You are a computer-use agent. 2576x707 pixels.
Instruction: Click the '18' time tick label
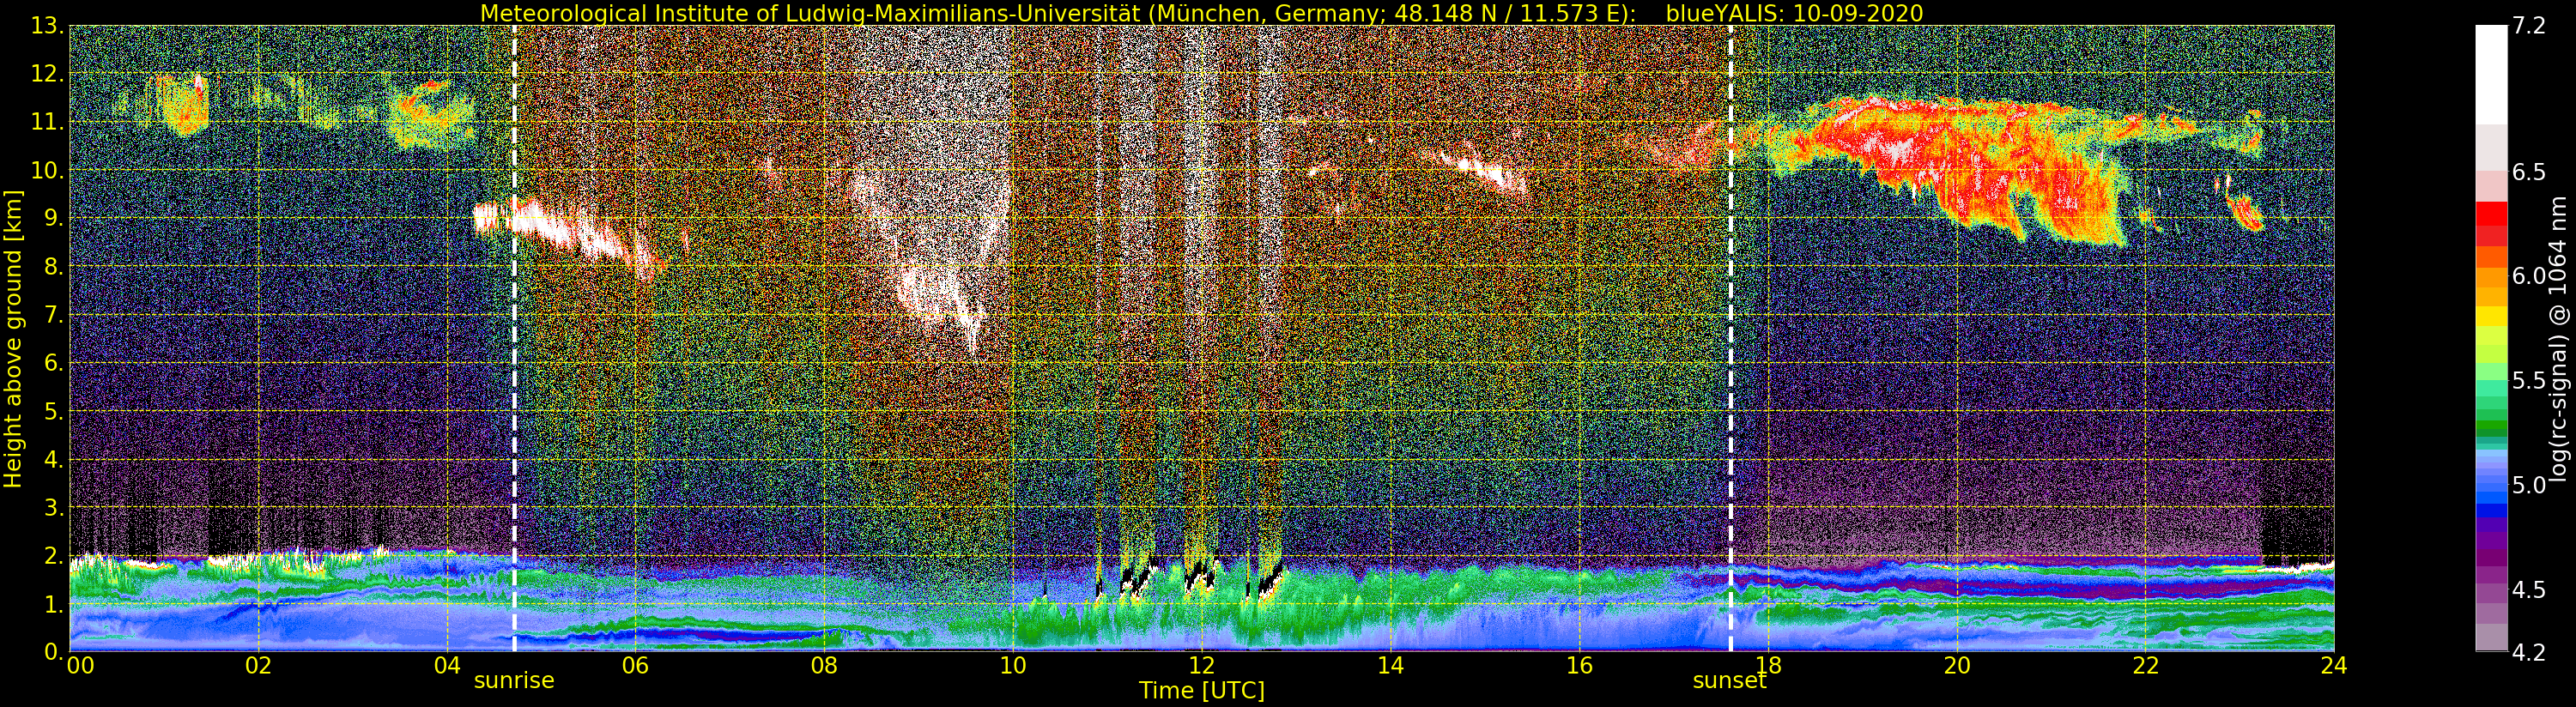pyautogui.click(x=1768, y=666)
